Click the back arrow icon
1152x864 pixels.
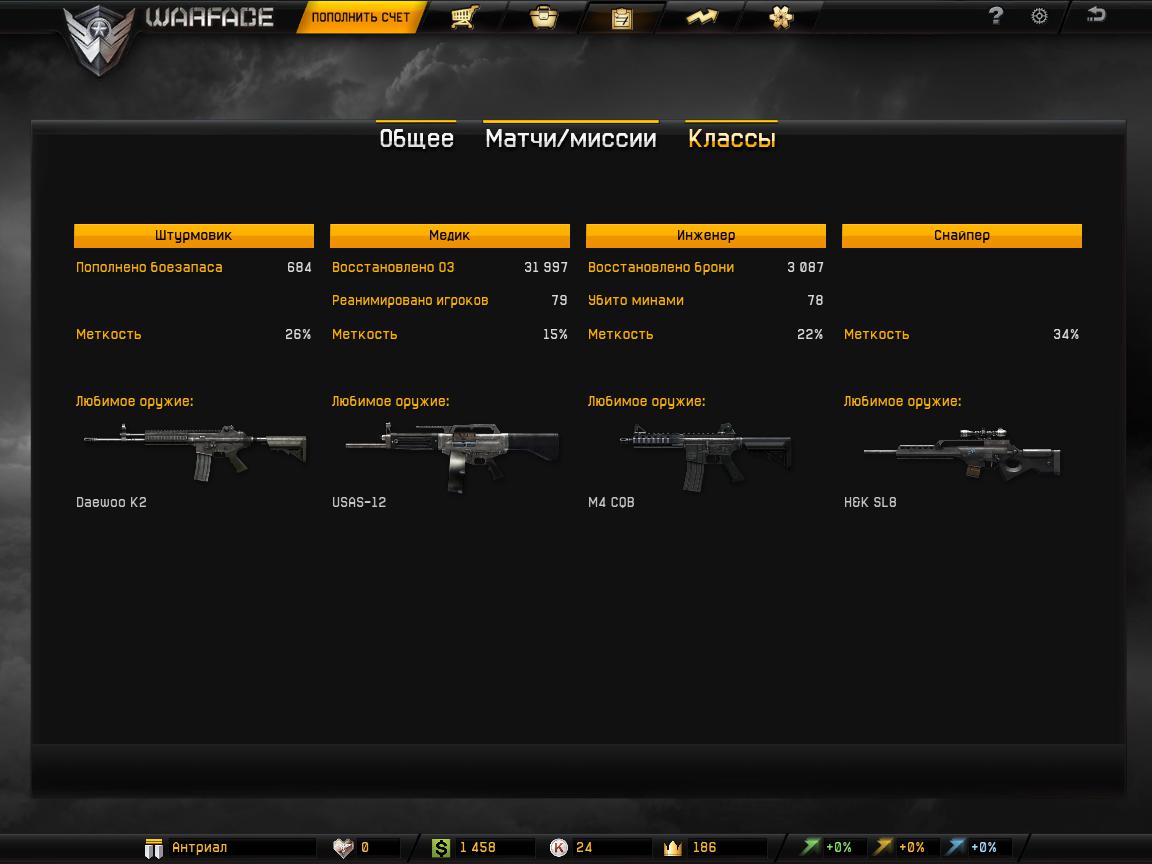click(x=1095, y=15)
